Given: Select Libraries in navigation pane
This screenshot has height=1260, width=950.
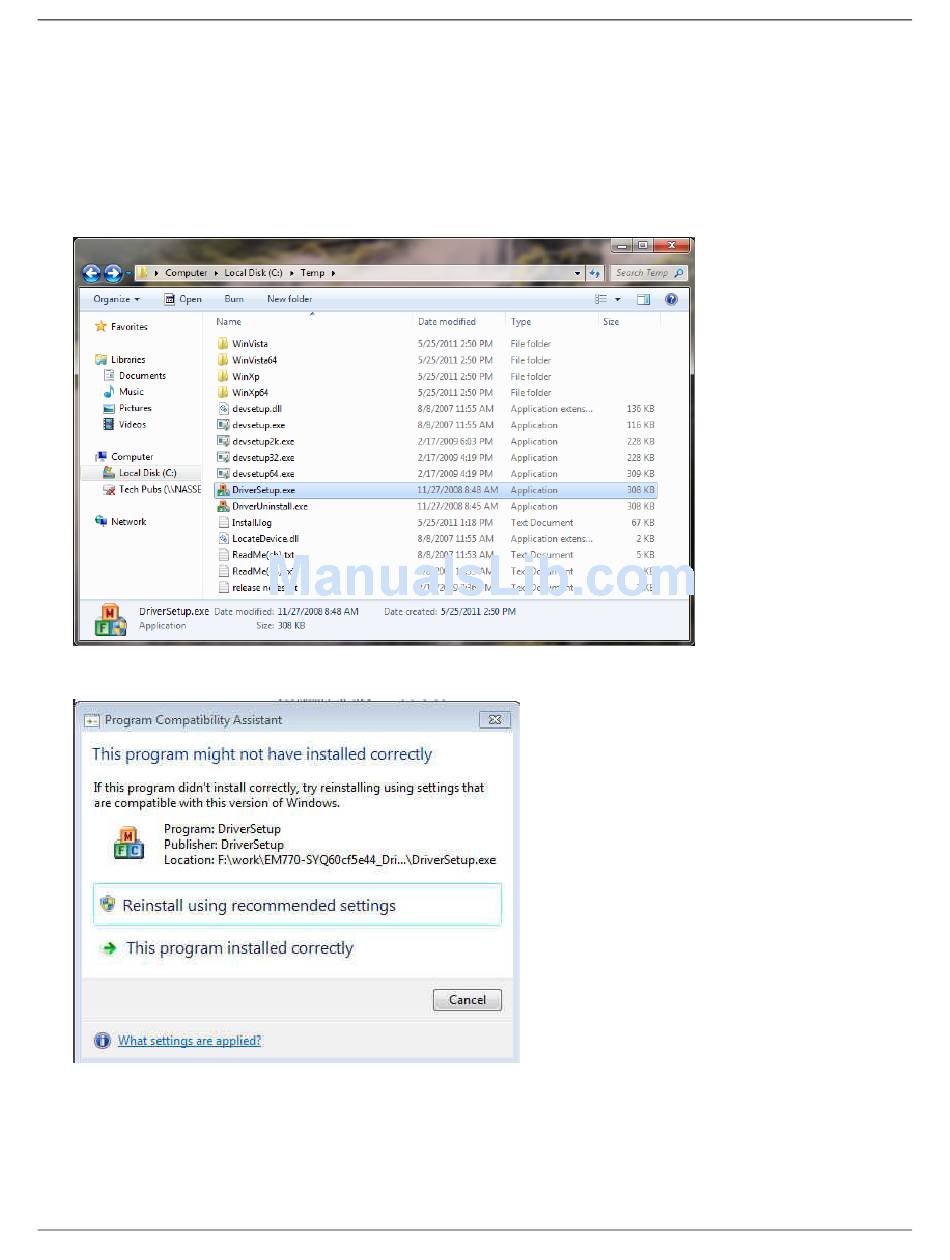Looking at the screenshot, I should point(120,360).
